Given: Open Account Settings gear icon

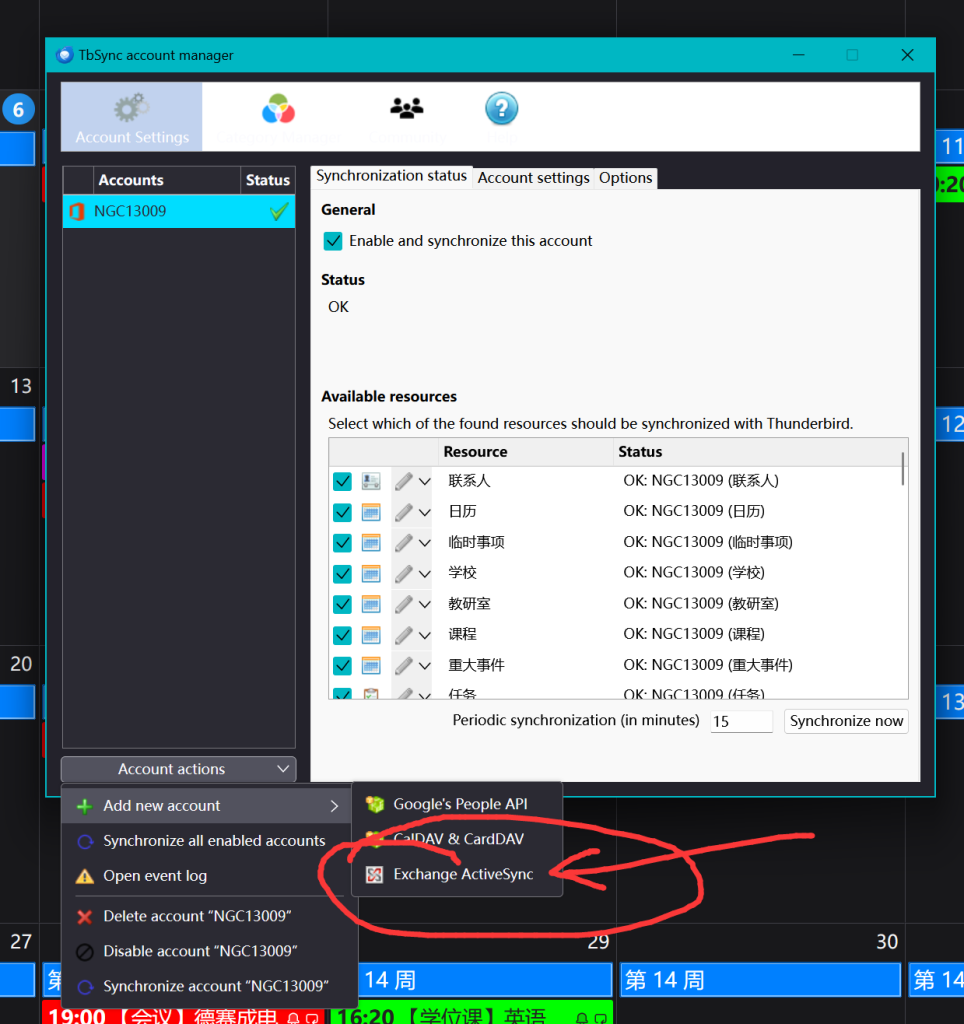Looking at the screenshot, I should [x=131, y=108].
